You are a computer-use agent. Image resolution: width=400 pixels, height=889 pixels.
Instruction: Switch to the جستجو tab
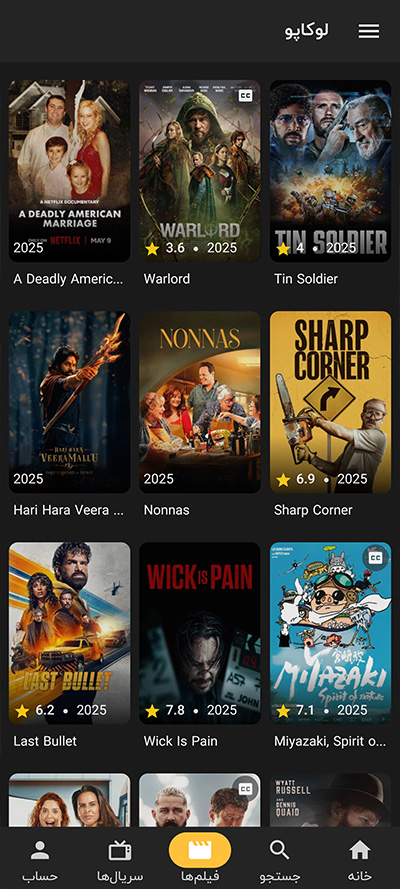pyautogui.click(x=280, y=877)
